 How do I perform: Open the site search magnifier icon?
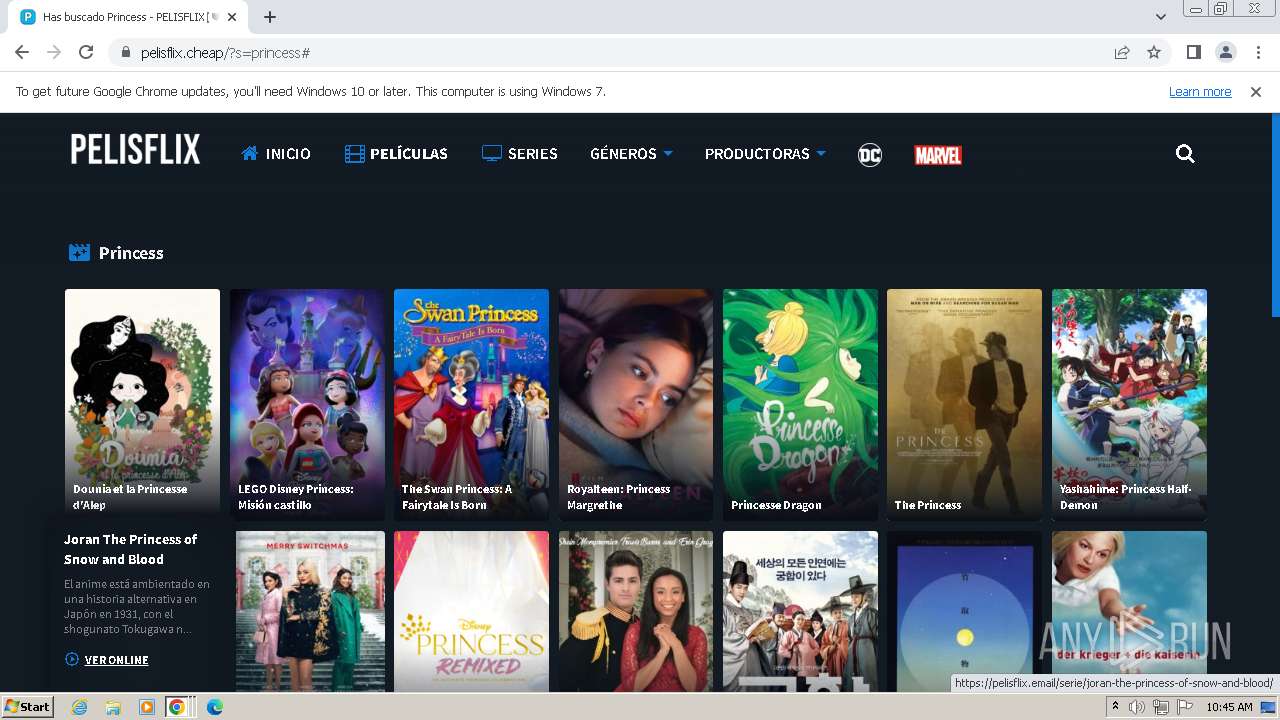point(1185,154)
